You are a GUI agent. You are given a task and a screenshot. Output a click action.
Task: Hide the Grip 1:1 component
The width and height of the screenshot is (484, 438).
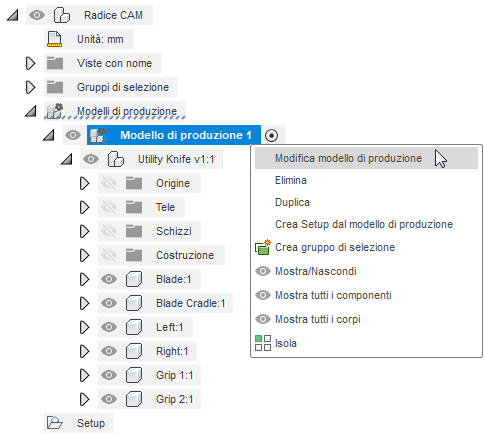(x=109, y=375)
